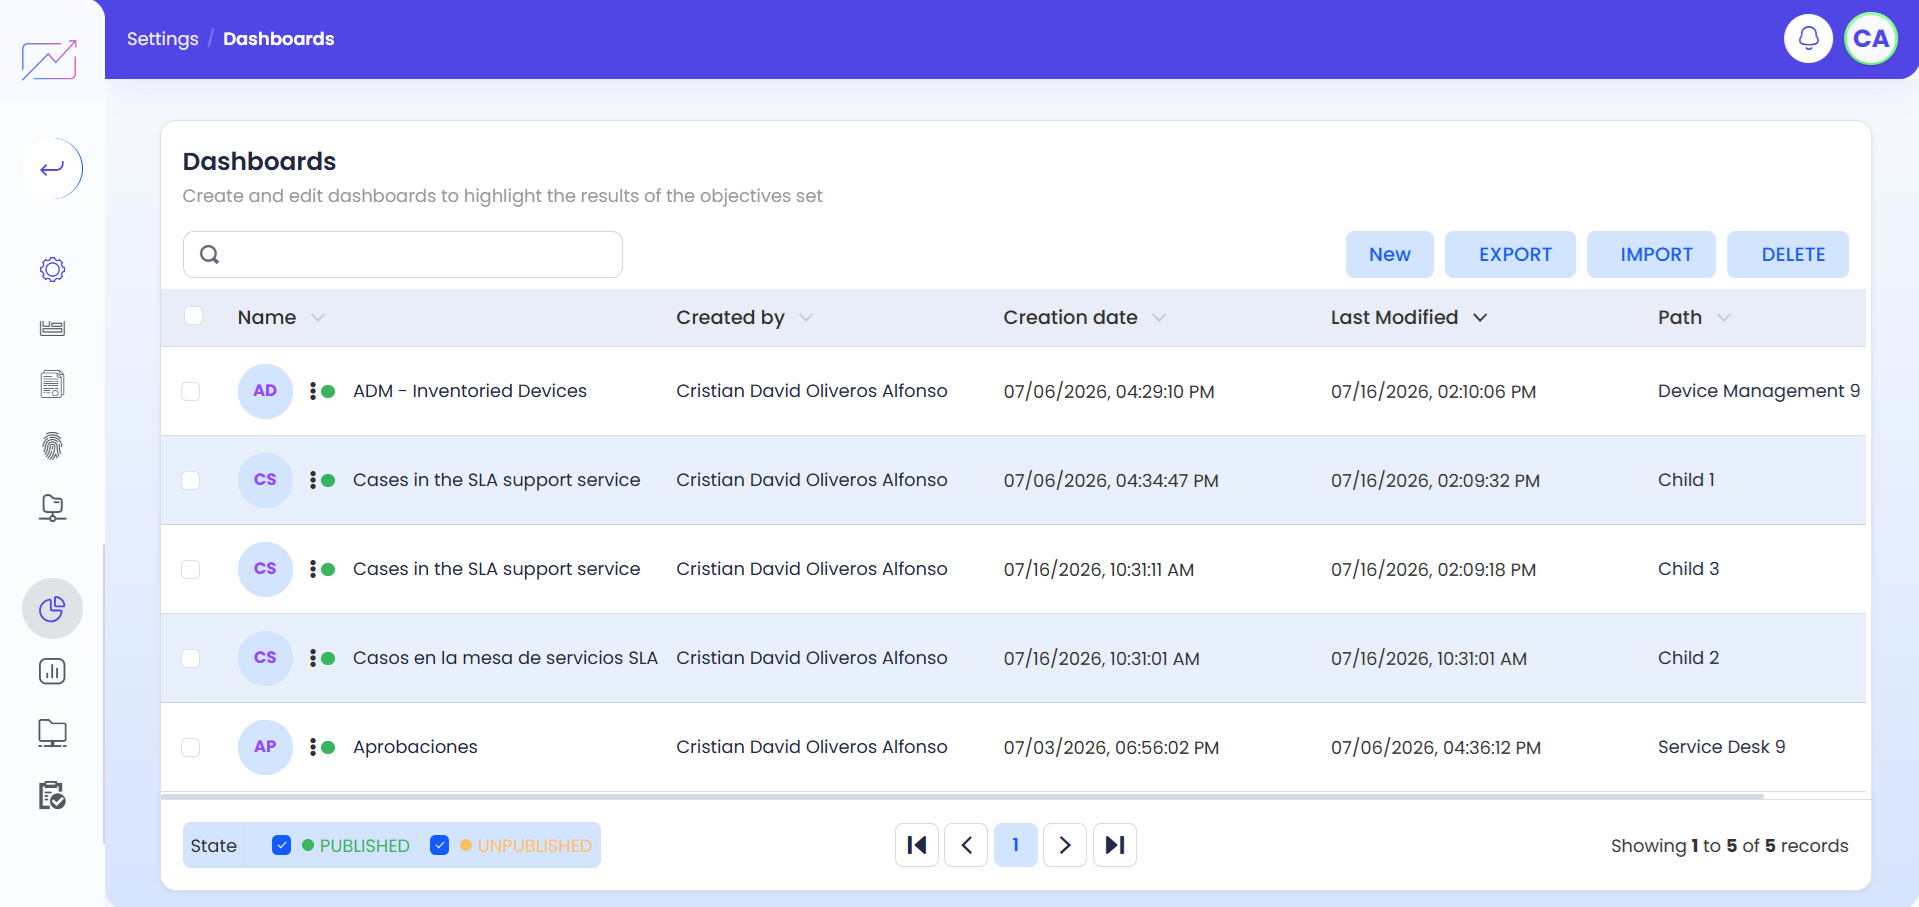
Task: Click the Last Modified header label
Action: 1394,317
